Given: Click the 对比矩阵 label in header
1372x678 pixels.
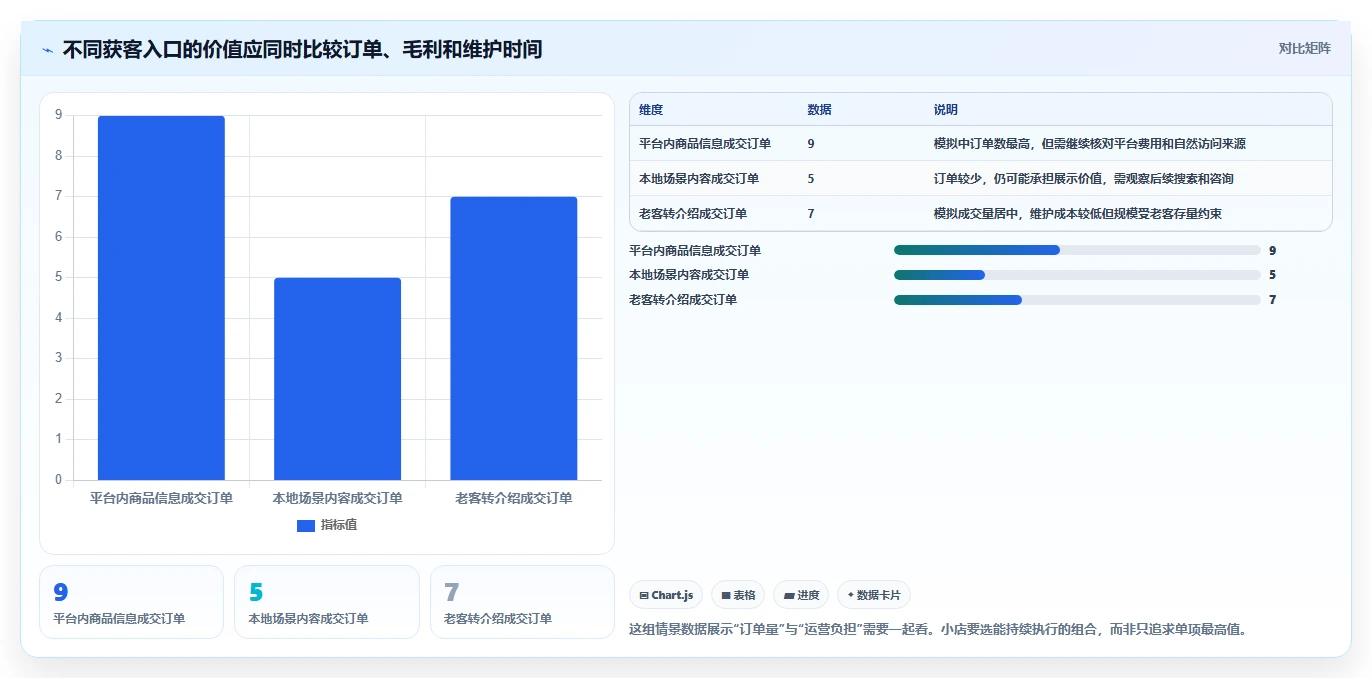Looking at the screenshot, I should coord(1304,48).
